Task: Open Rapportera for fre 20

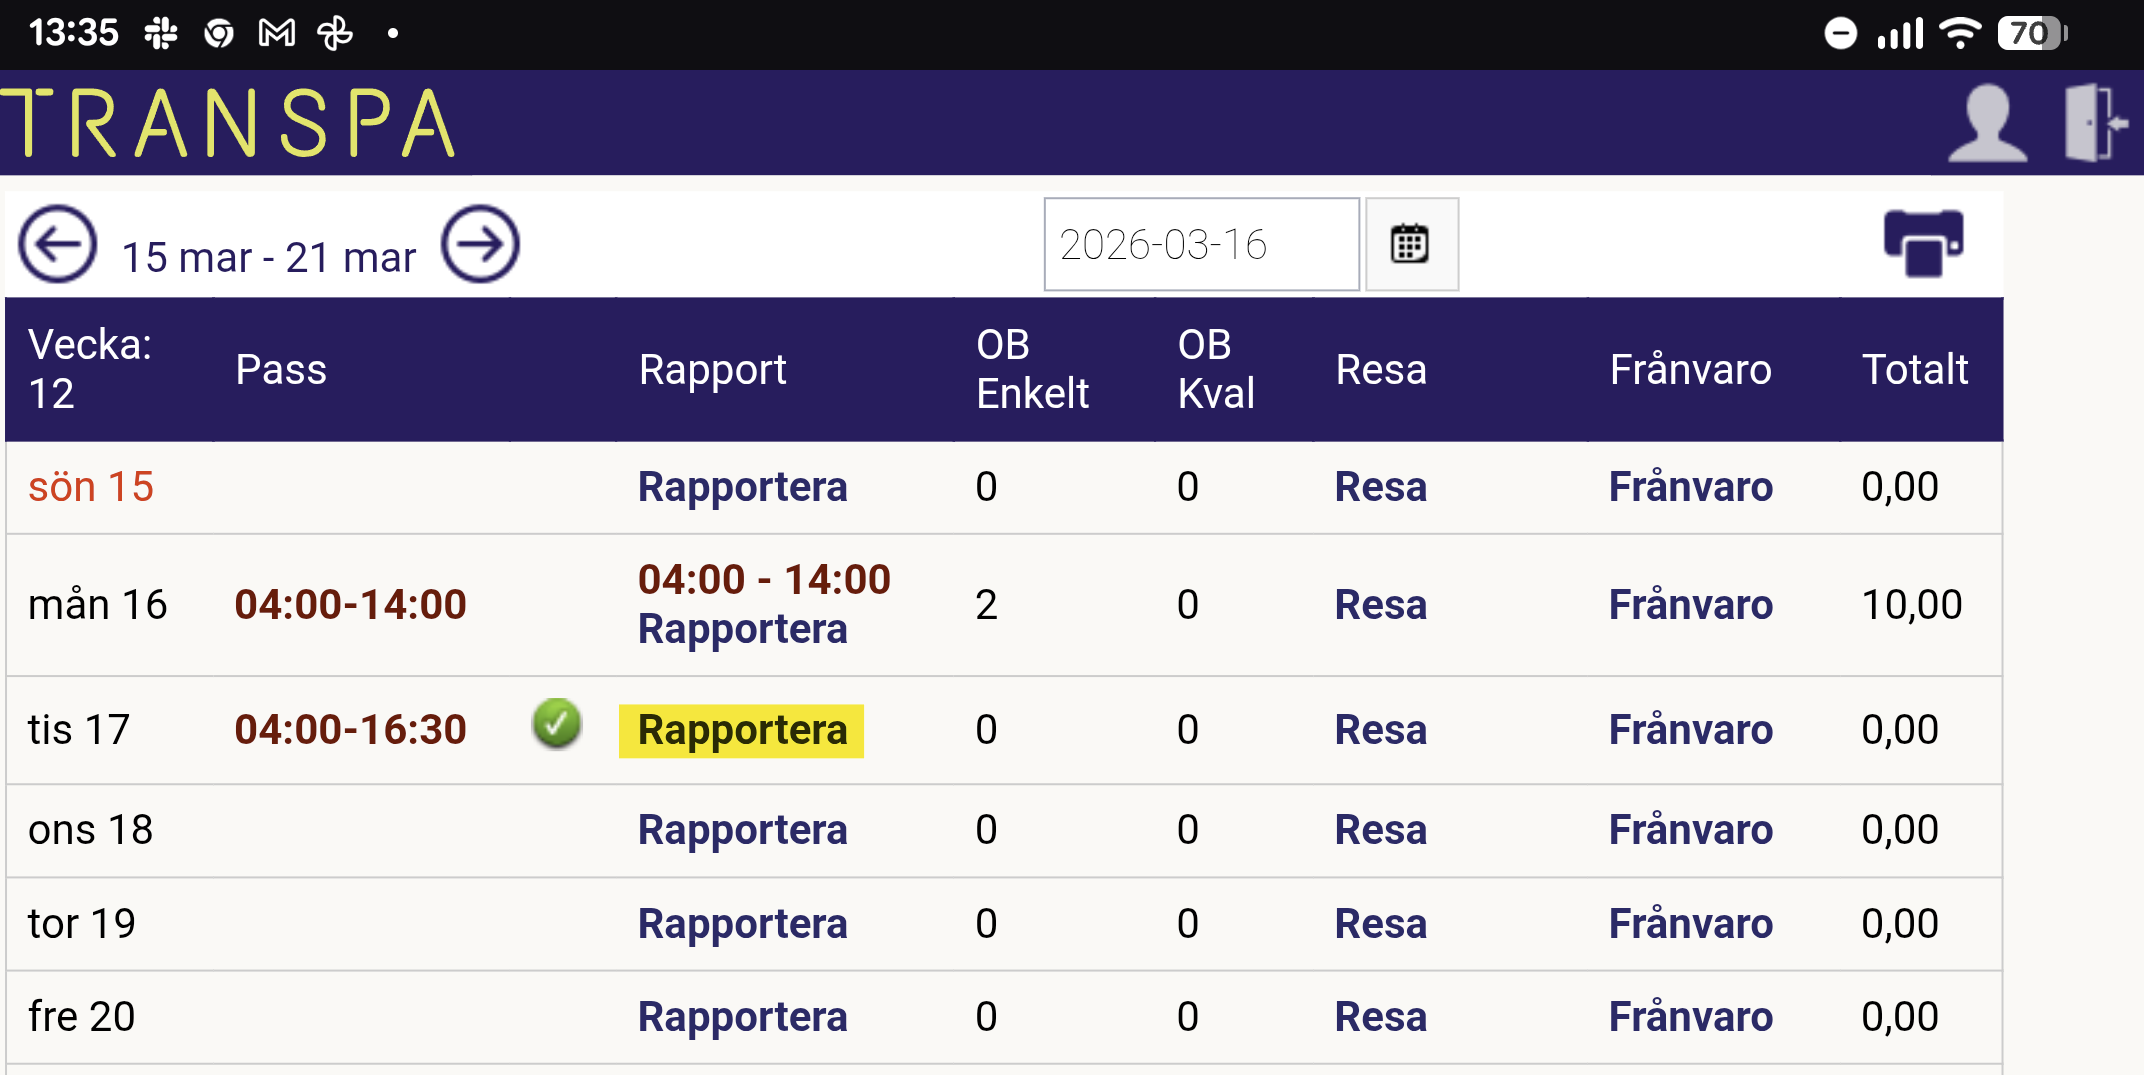Action: (742, 1018)
